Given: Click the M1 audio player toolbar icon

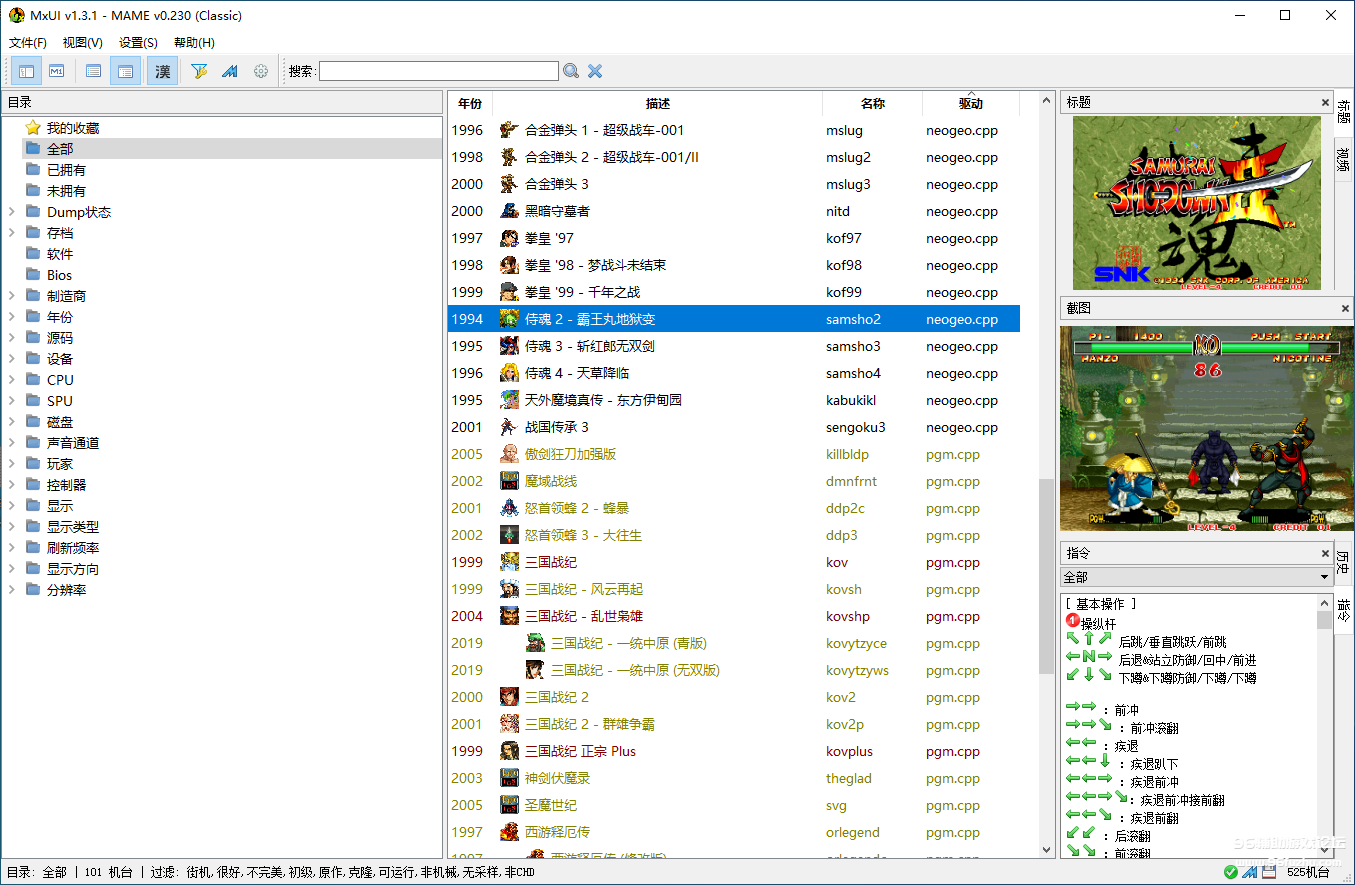Looking at the screenshot, I should pyautogui.click(x=56, y=71).
